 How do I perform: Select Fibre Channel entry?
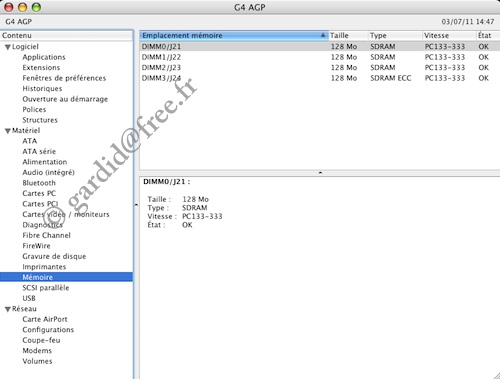click(46, 235)
